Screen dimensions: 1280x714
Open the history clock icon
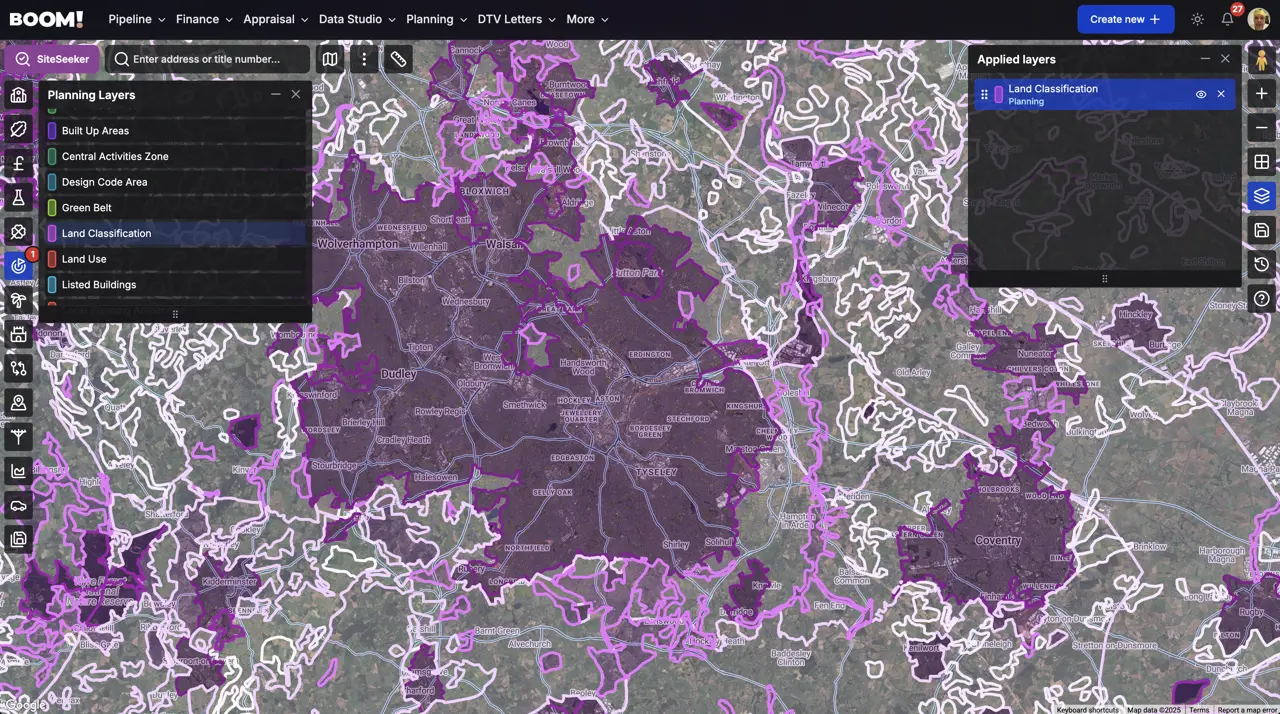tap(1261, 264)
